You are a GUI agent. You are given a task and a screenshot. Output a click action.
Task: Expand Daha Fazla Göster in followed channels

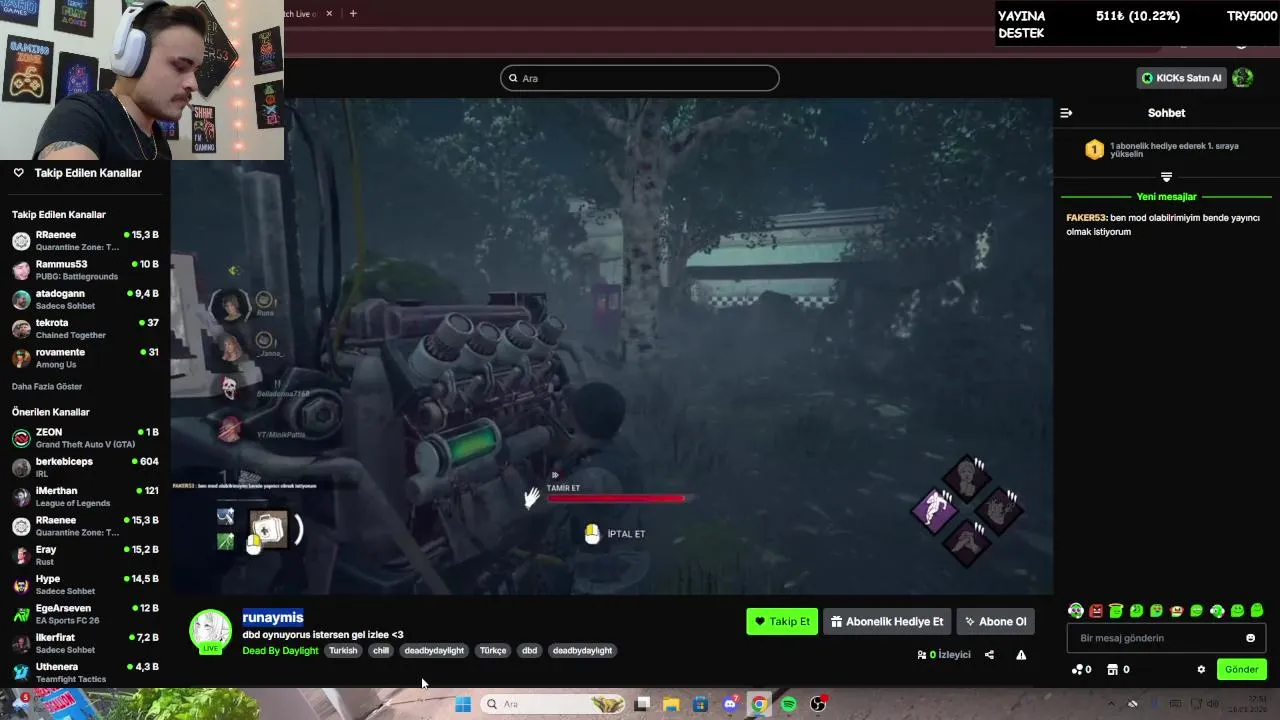coord(47,386)
